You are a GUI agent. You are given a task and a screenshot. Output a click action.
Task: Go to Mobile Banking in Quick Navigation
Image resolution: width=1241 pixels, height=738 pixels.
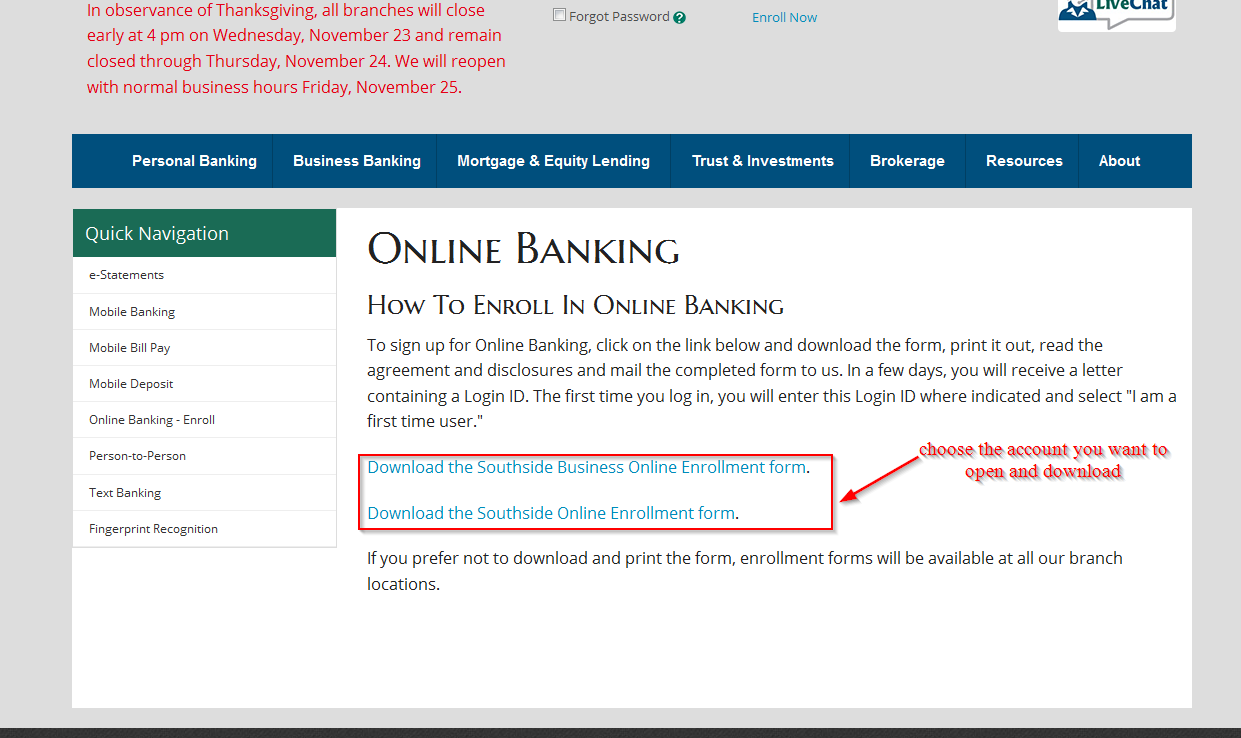(x=204, y=312)
